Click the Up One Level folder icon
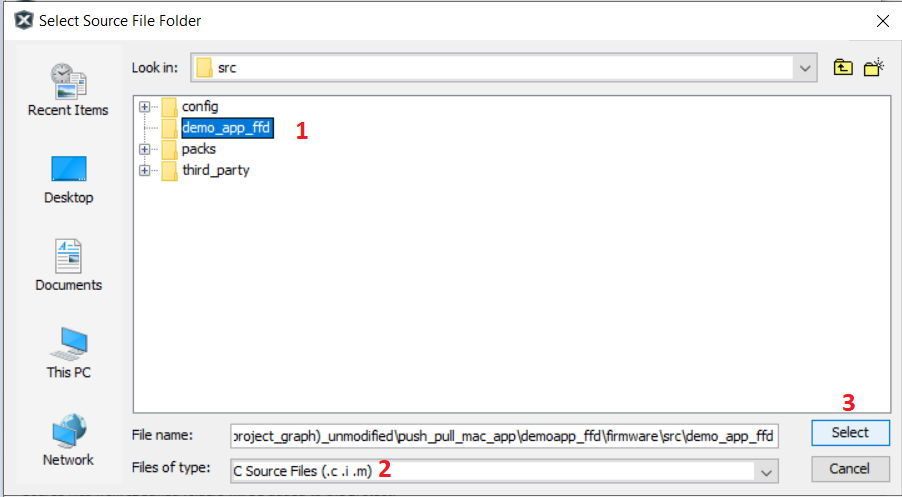The image size is (902, 497). click(x=843, y=67)
